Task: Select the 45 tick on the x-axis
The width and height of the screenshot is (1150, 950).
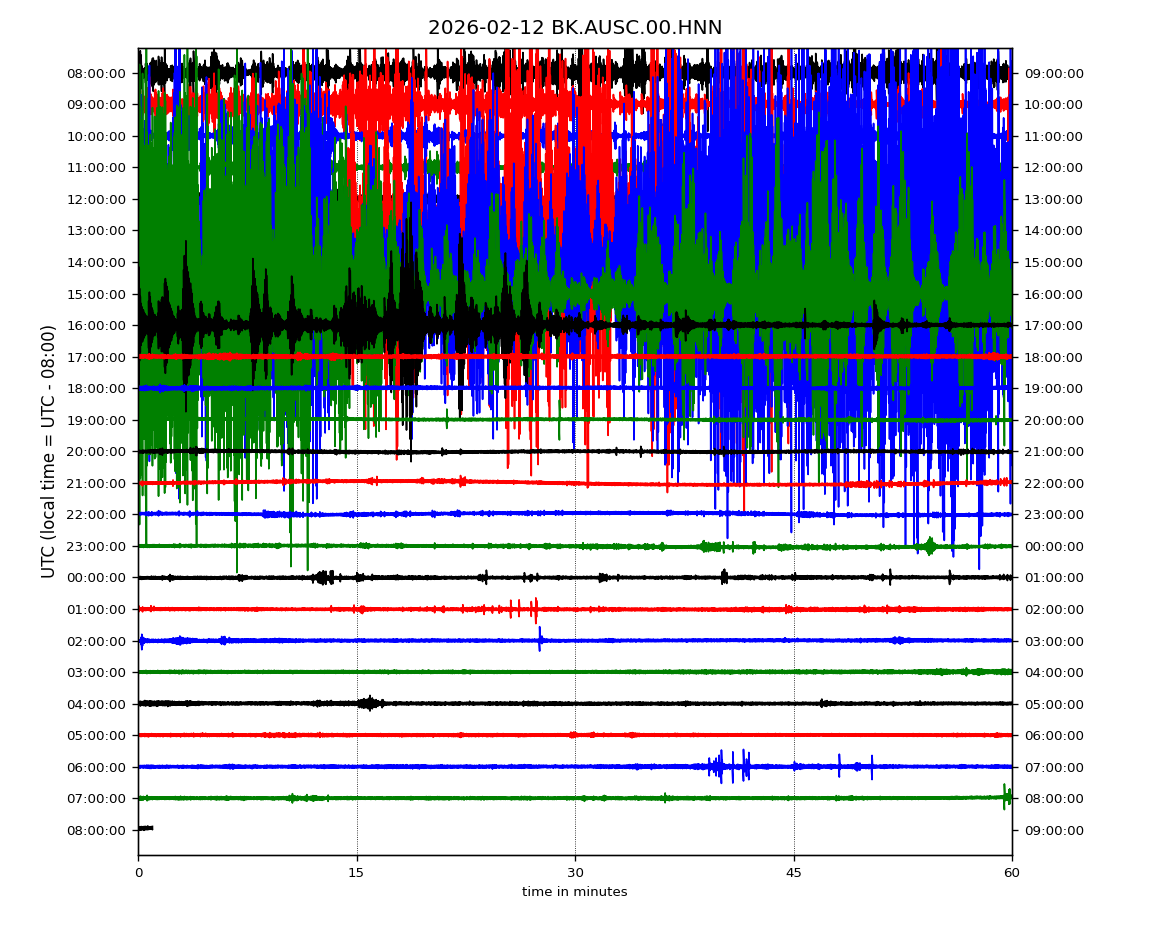Action: click(x=794, y=873)
